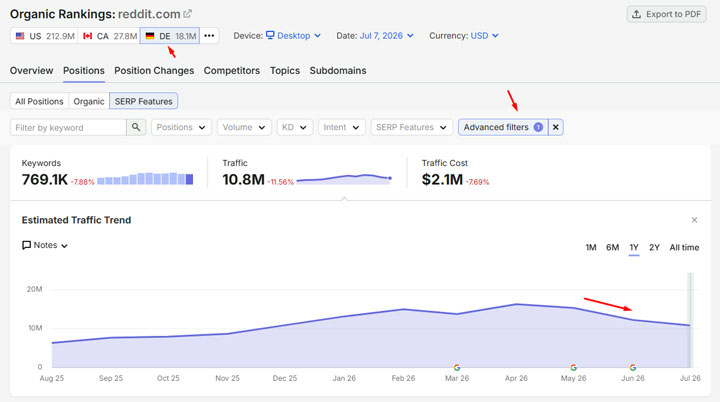720x402 pixels.
Task: Select the CA 27.8M database
Action: [x=109, y=36]
